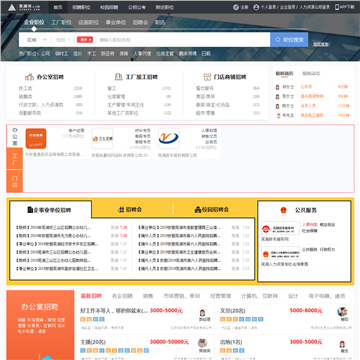Open 校园招聘 in the top navigation

coord(109,7)
